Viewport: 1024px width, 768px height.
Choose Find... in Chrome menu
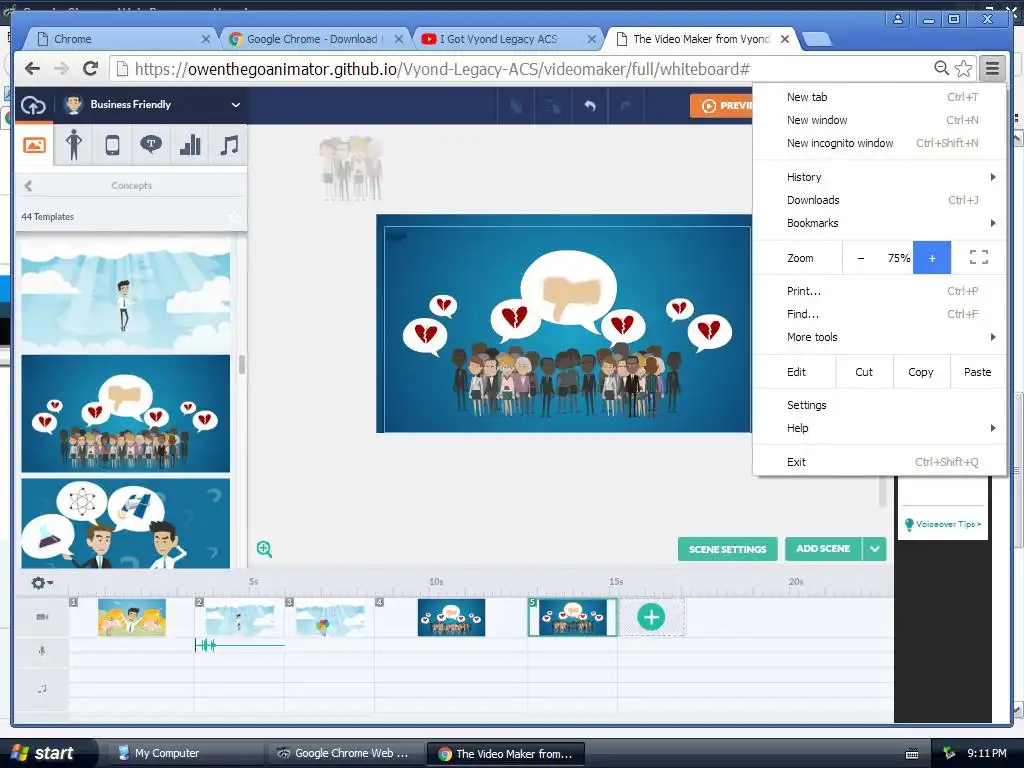coord(880,314)
